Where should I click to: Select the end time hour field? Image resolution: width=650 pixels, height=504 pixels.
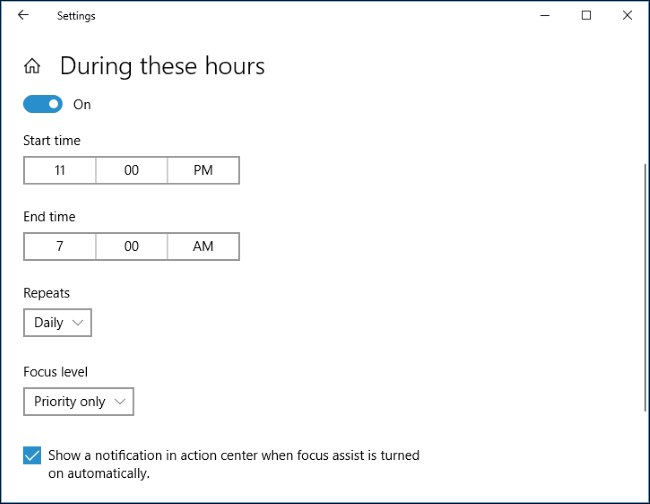60,246
